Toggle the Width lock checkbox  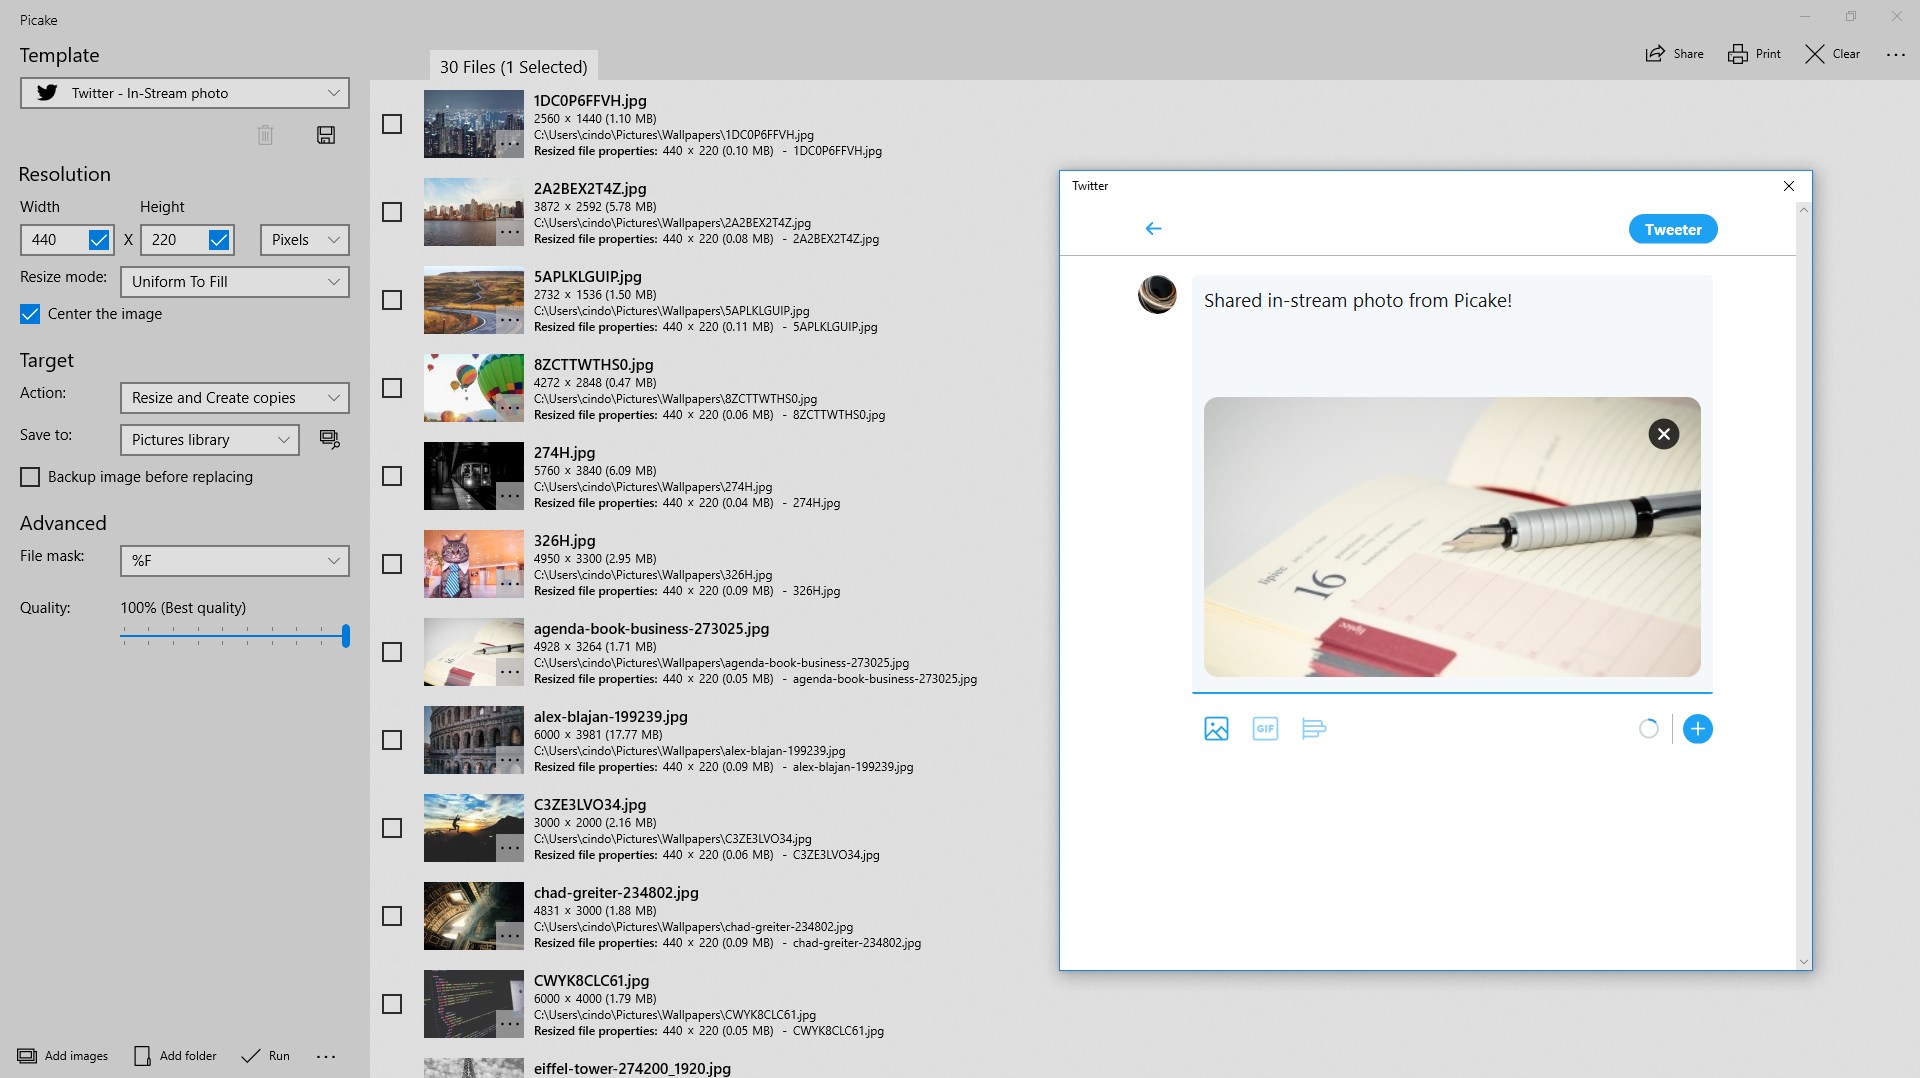point(99,240)
